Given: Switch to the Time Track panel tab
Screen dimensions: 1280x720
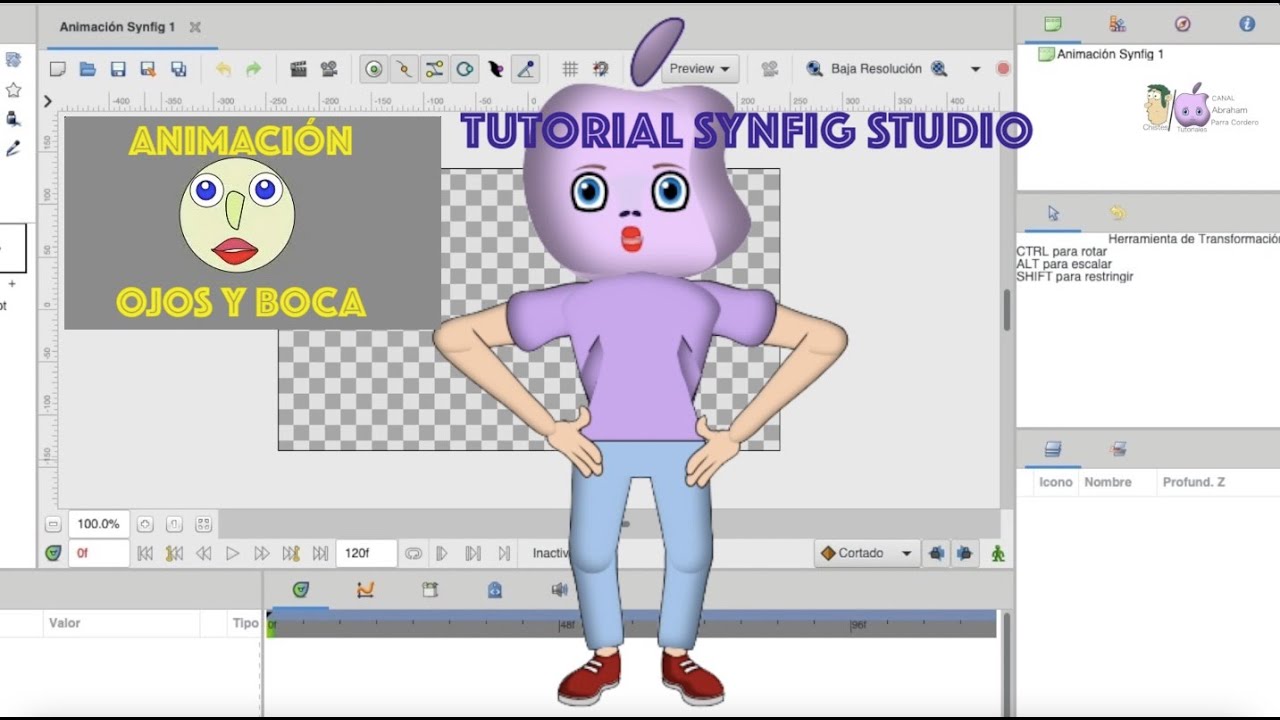Looking at the screenshot, I should (x=300, y=590).
